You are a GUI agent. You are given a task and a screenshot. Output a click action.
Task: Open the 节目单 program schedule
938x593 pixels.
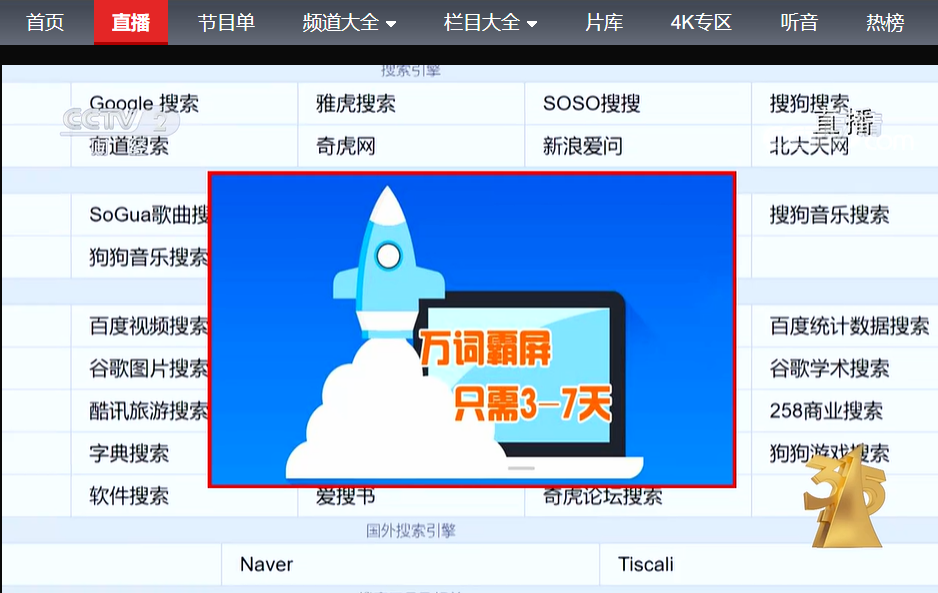coord(226,23)
